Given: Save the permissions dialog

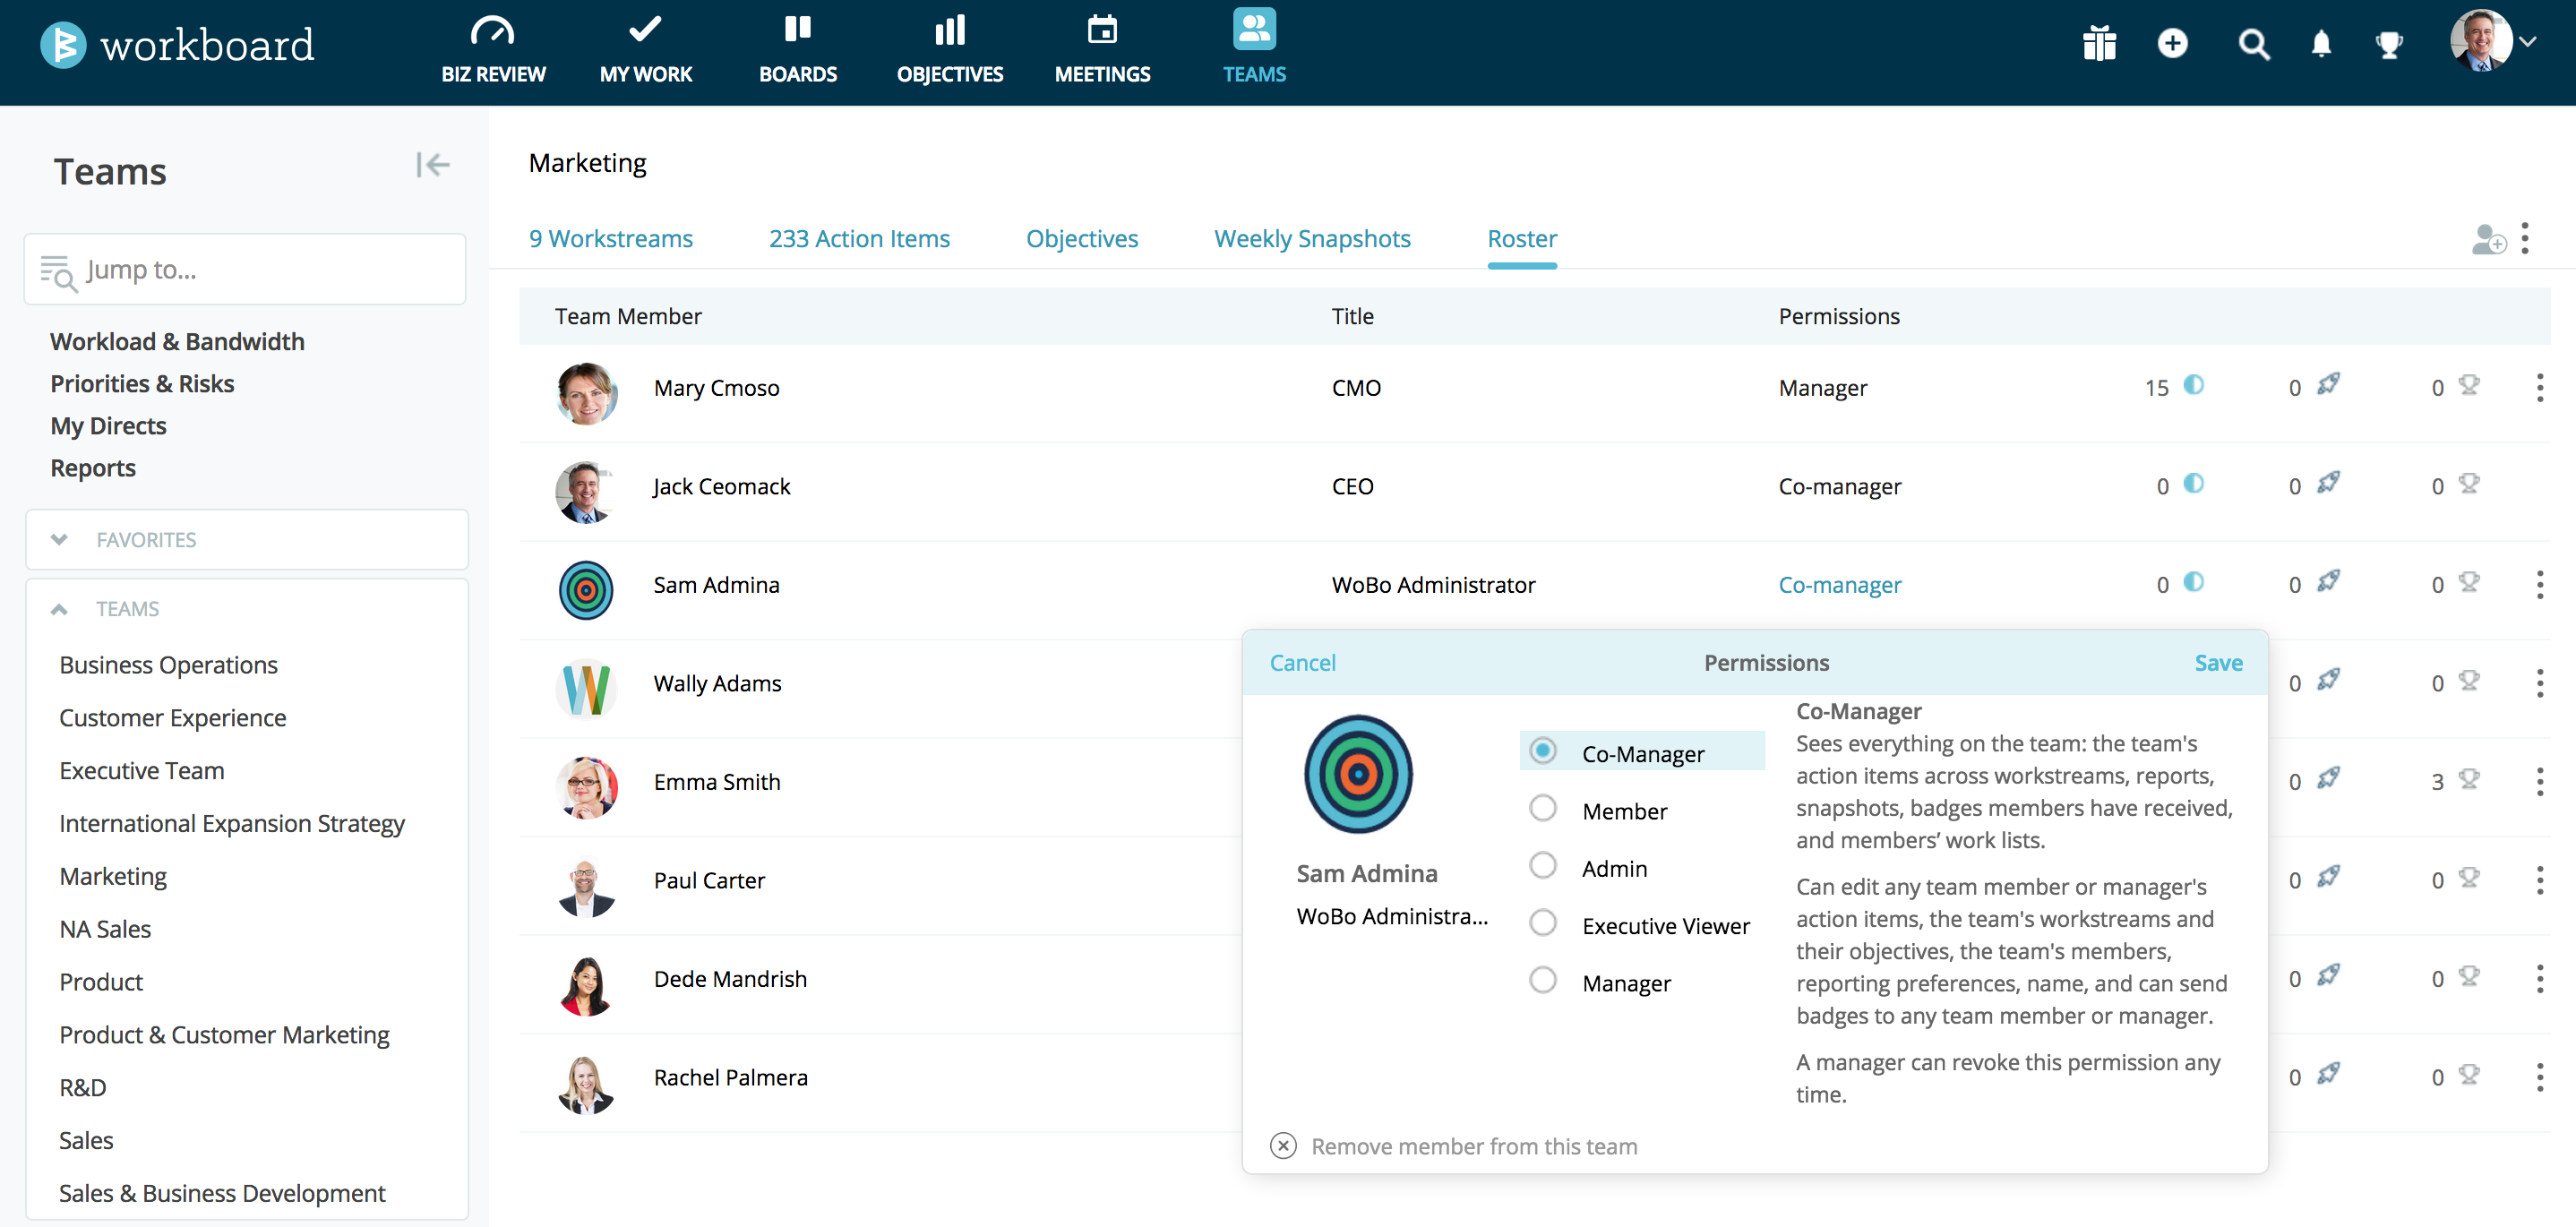Looking at the screenshot, I should click(x=2217, y=663).
